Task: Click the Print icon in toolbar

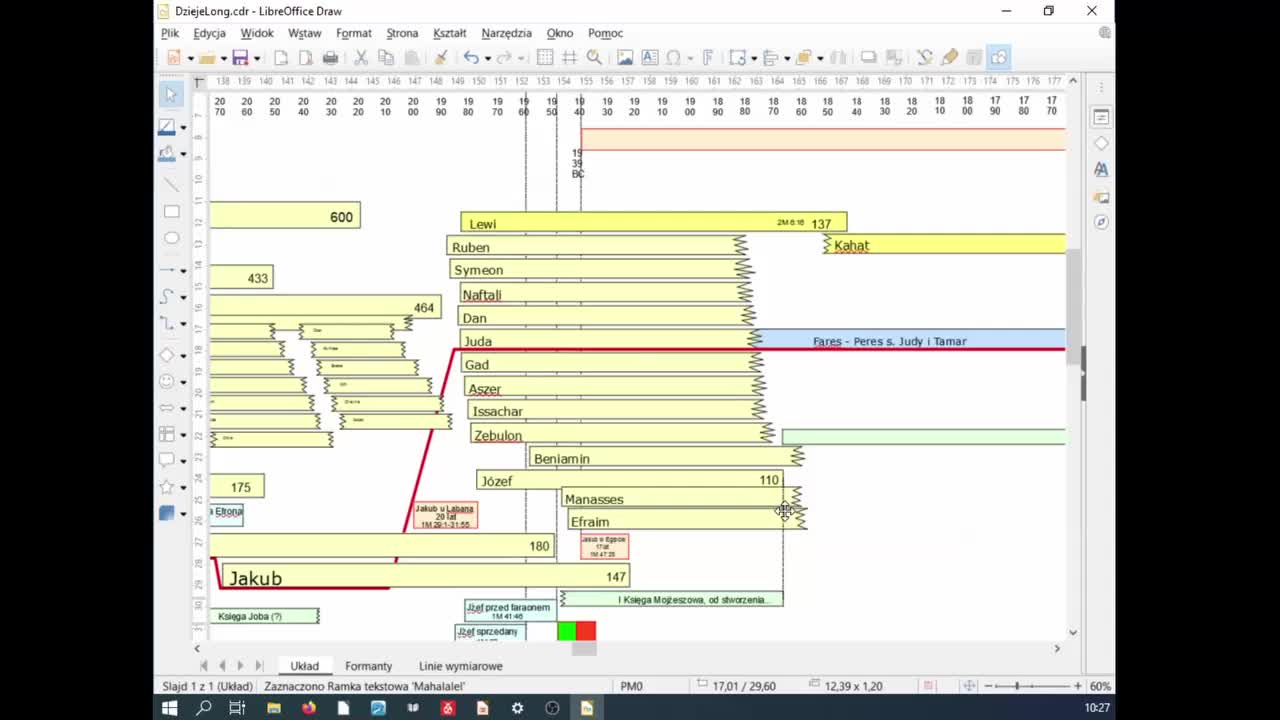Action: pyautogui.click(x=330, y=58)
